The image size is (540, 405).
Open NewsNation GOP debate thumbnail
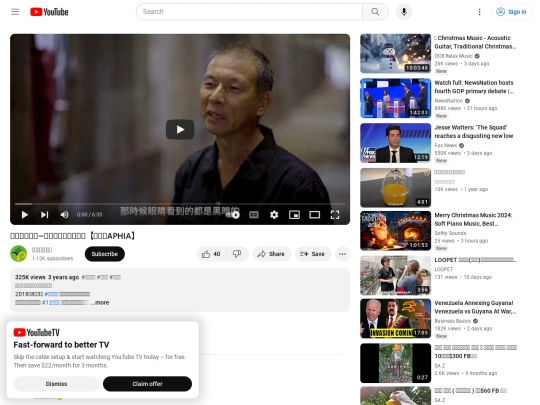[x=395, y=98]
